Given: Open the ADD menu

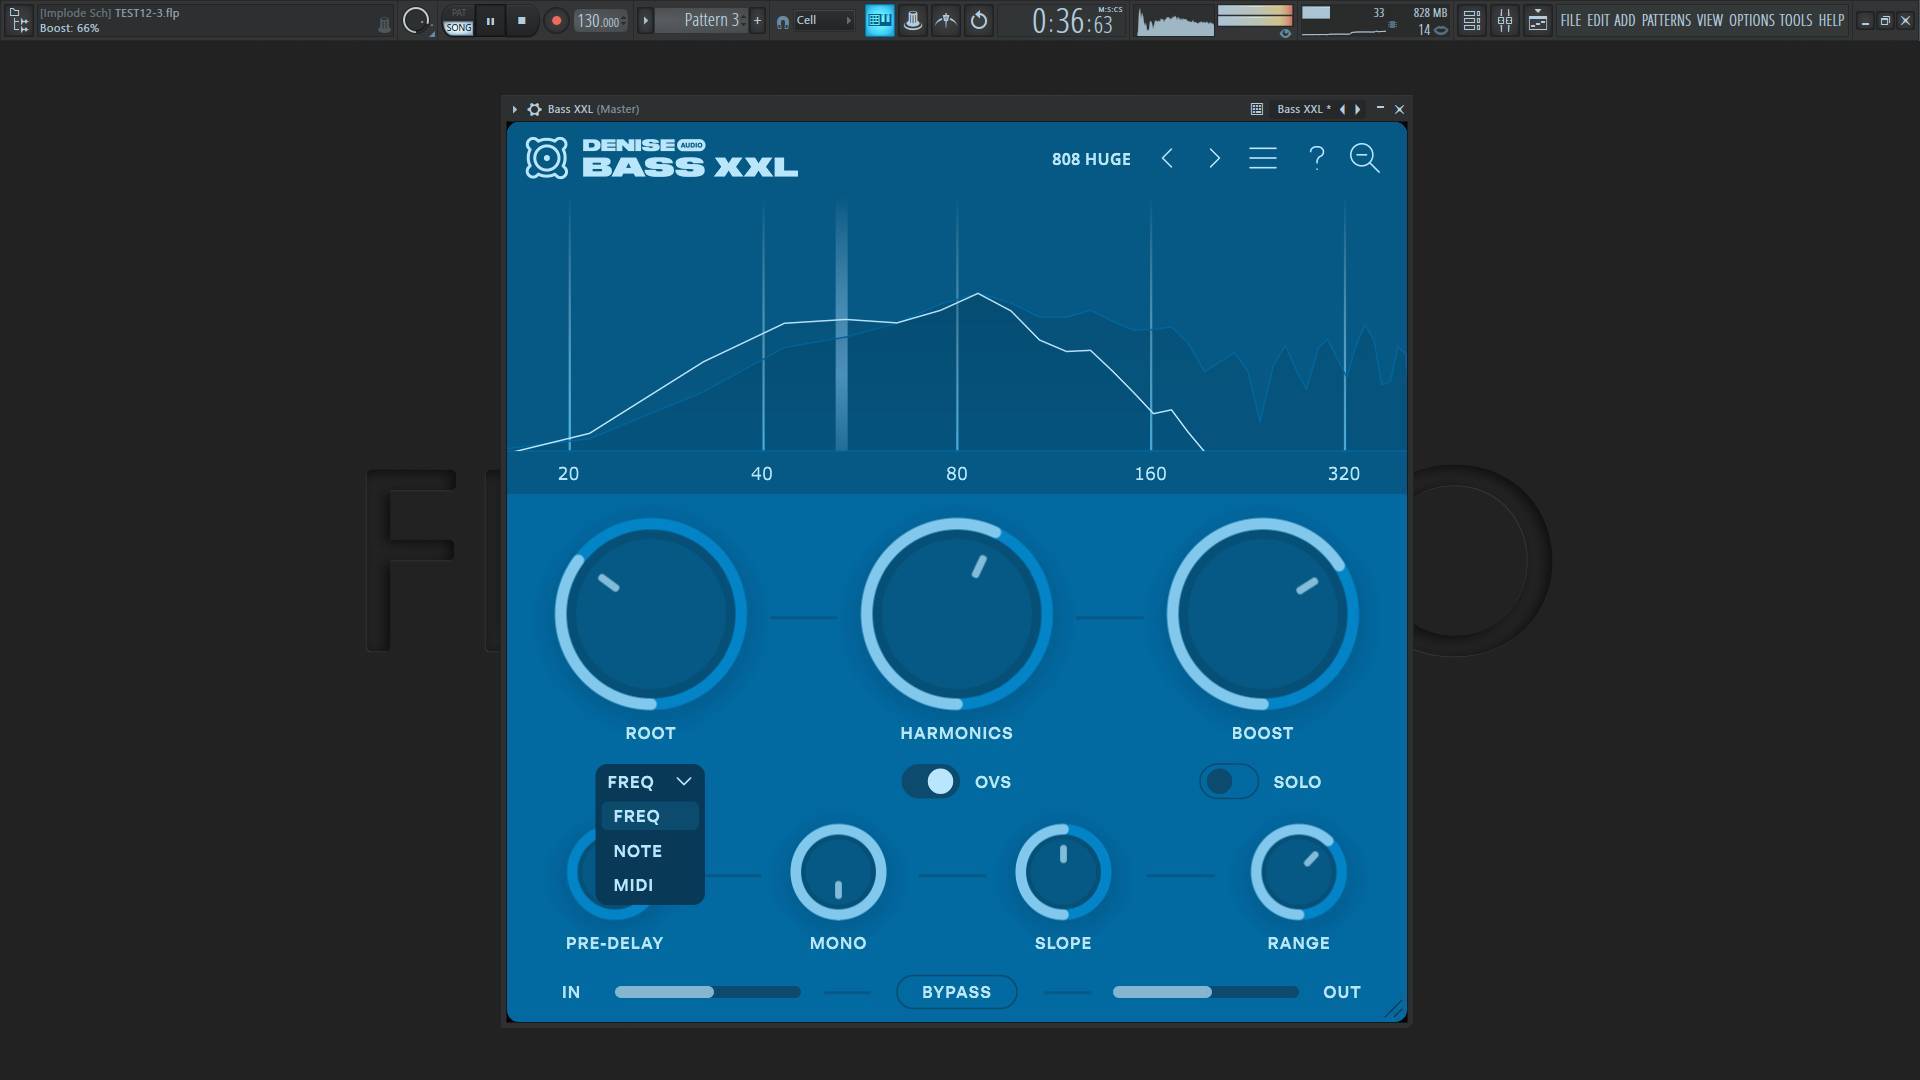Looking at the screenshot, I should [1624, 20].
